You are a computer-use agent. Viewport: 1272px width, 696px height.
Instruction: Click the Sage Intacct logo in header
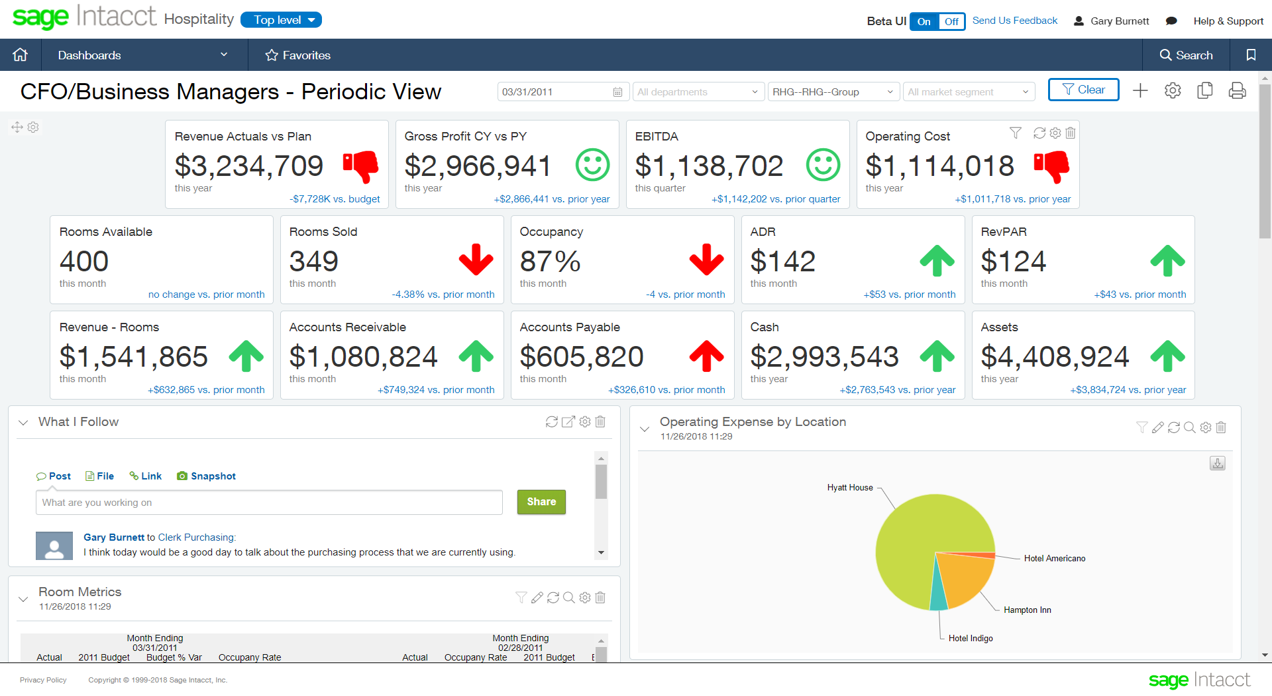point(84,17)
